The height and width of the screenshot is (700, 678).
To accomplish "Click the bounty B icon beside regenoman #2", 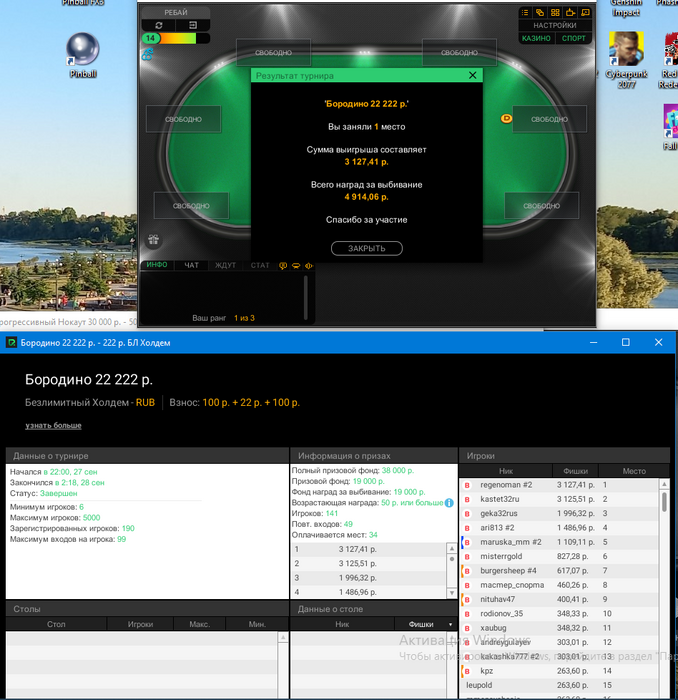I will 467,485.
